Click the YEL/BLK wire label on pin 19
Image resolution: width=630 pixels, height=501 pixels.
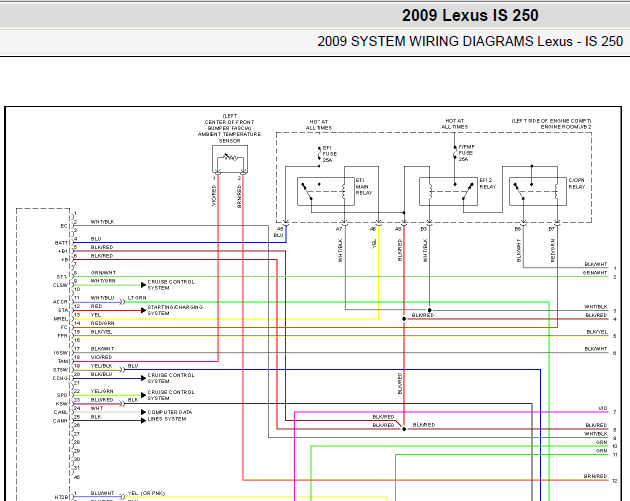102,366
